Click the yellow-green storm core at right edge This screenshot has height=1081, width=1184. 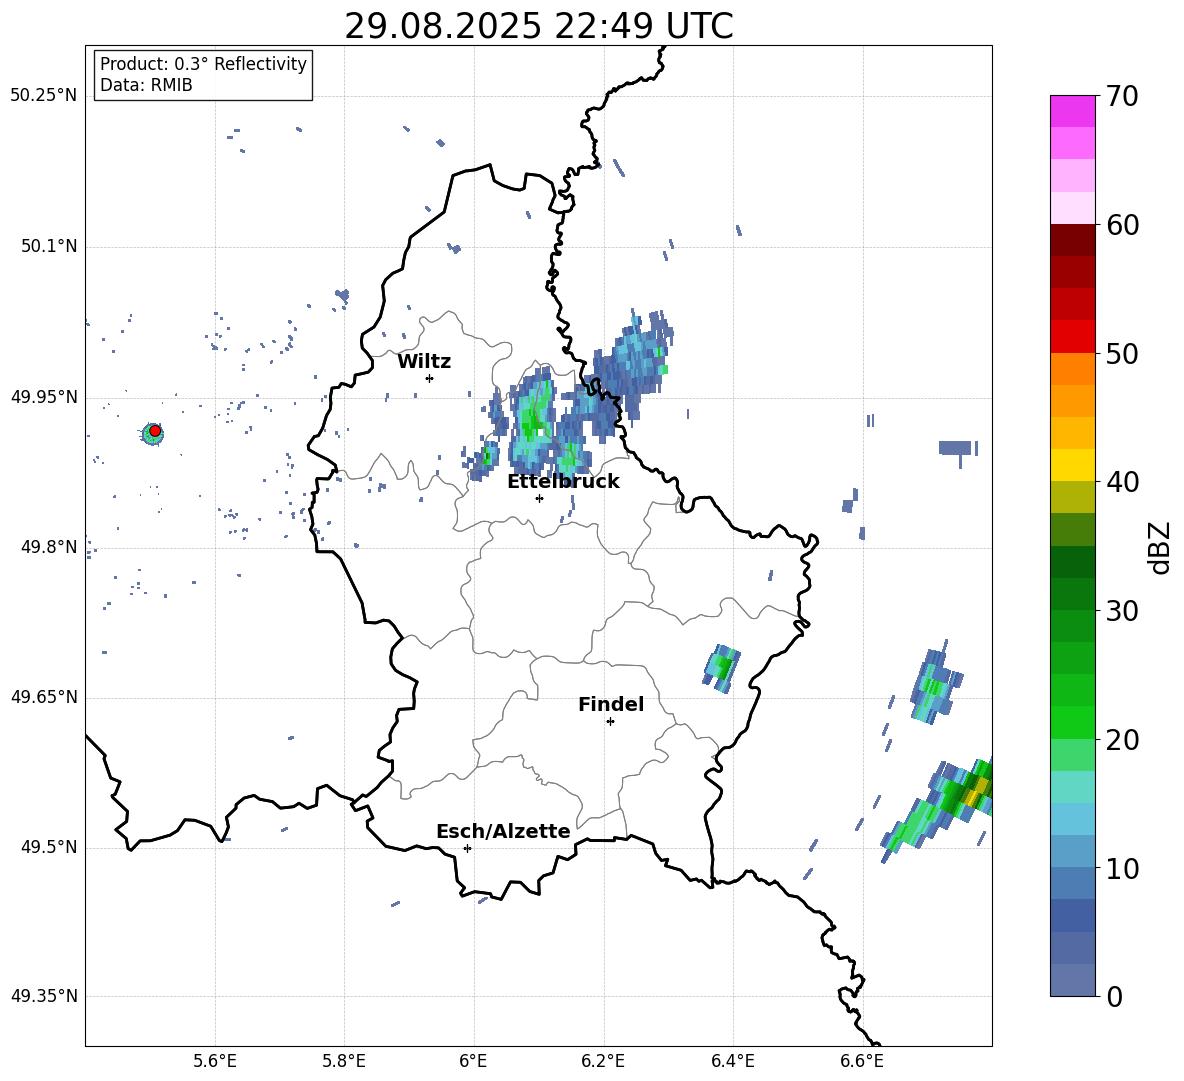click(x=969, y=790)
